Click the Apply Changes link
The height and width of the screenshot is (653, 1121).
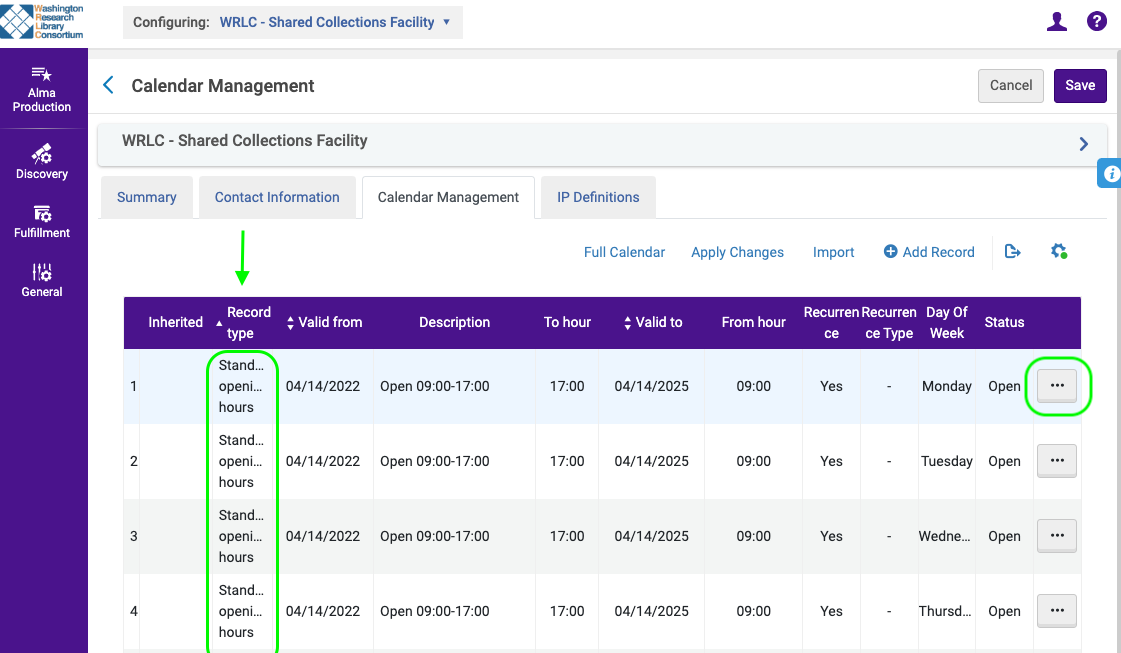737,252
